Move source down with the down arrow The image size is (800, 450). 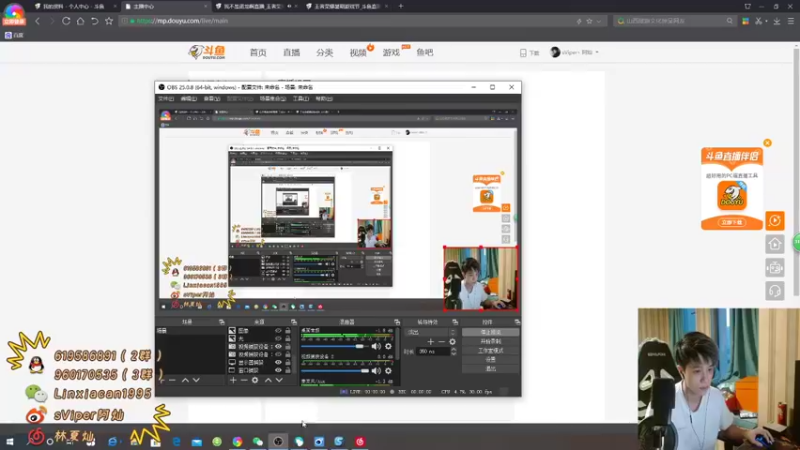[279, 380]
